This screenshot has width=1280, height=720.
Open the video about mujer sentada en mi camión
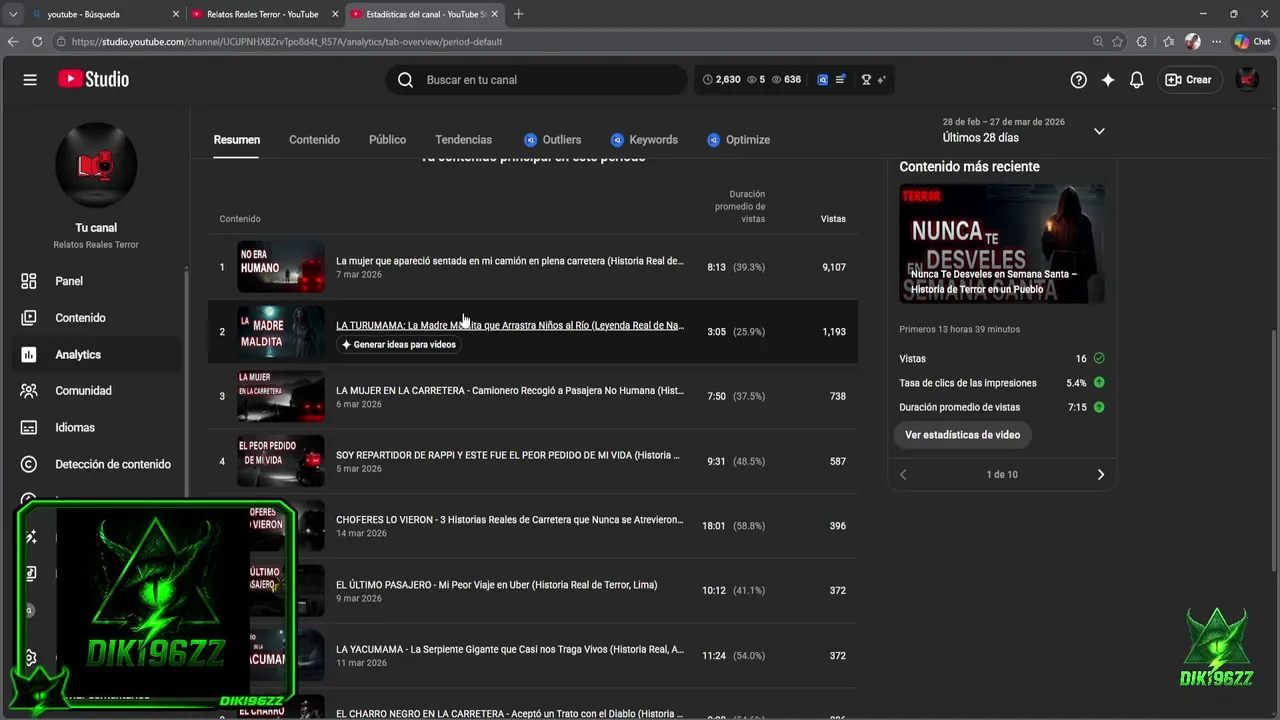click(510, 261)
